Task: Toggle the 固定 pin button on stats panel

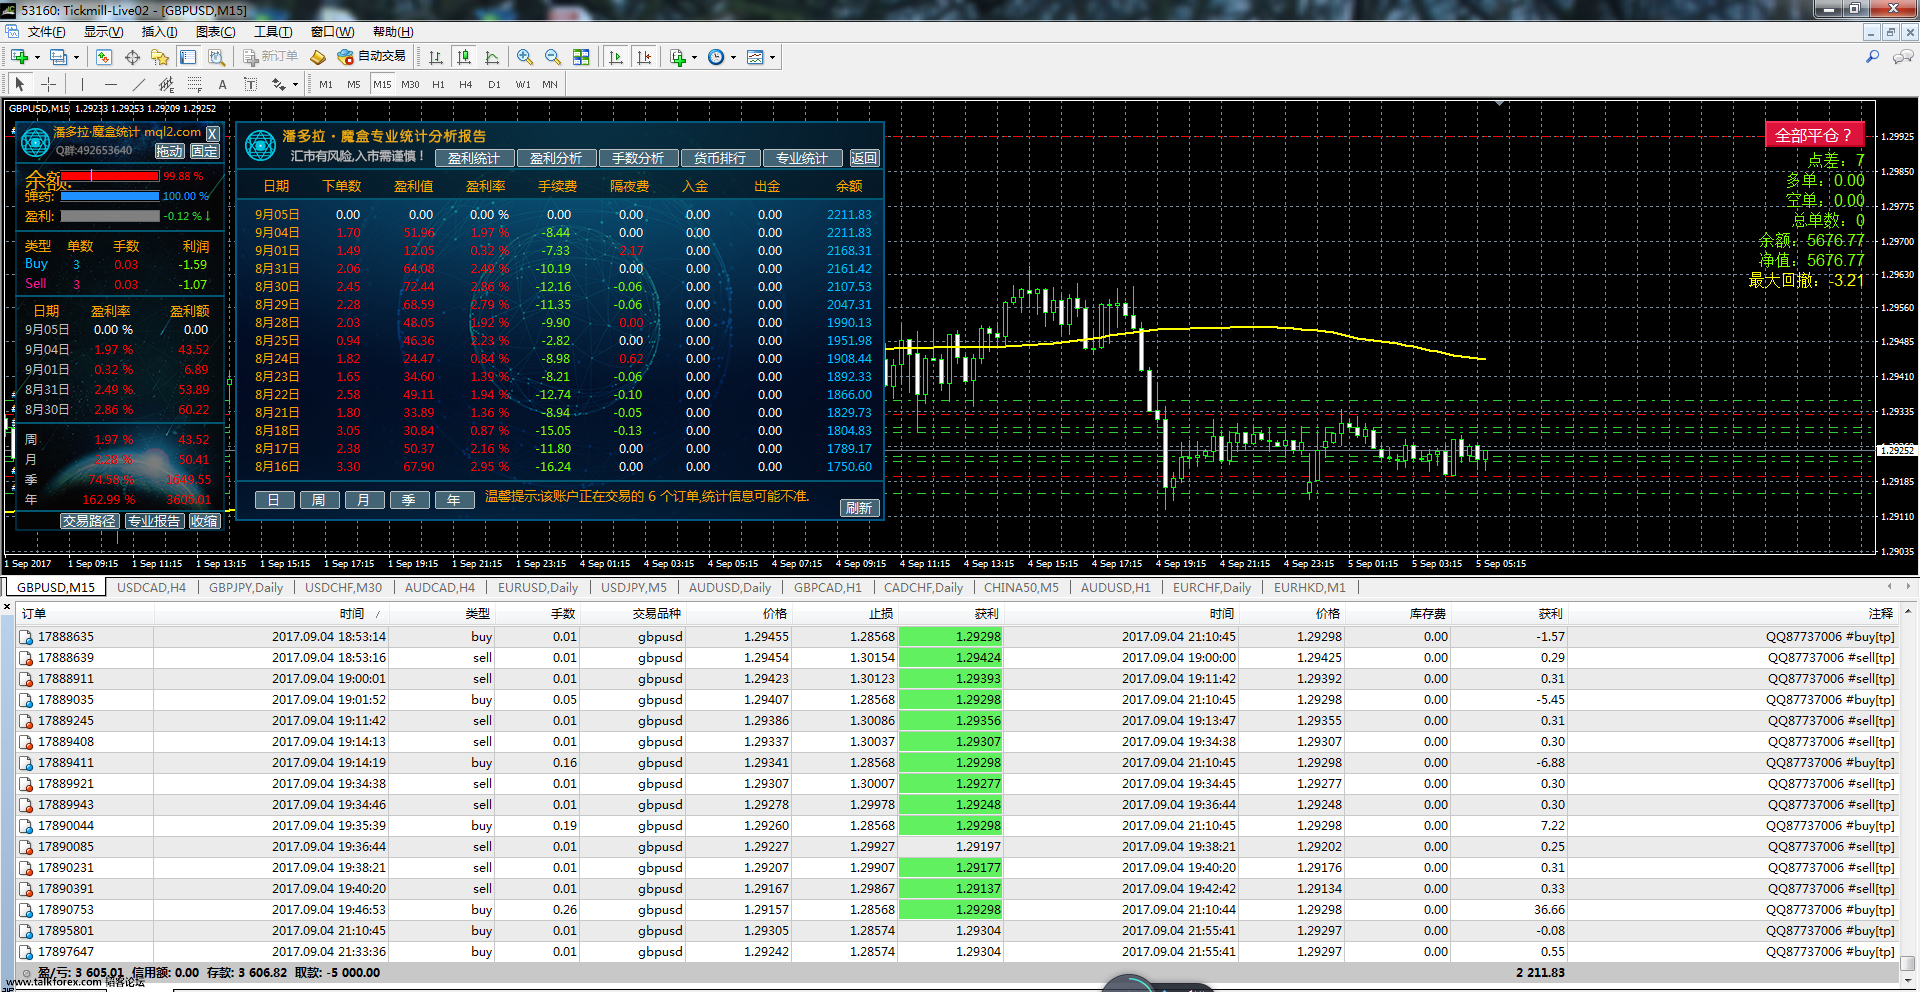Action: (x=204, y=151)
